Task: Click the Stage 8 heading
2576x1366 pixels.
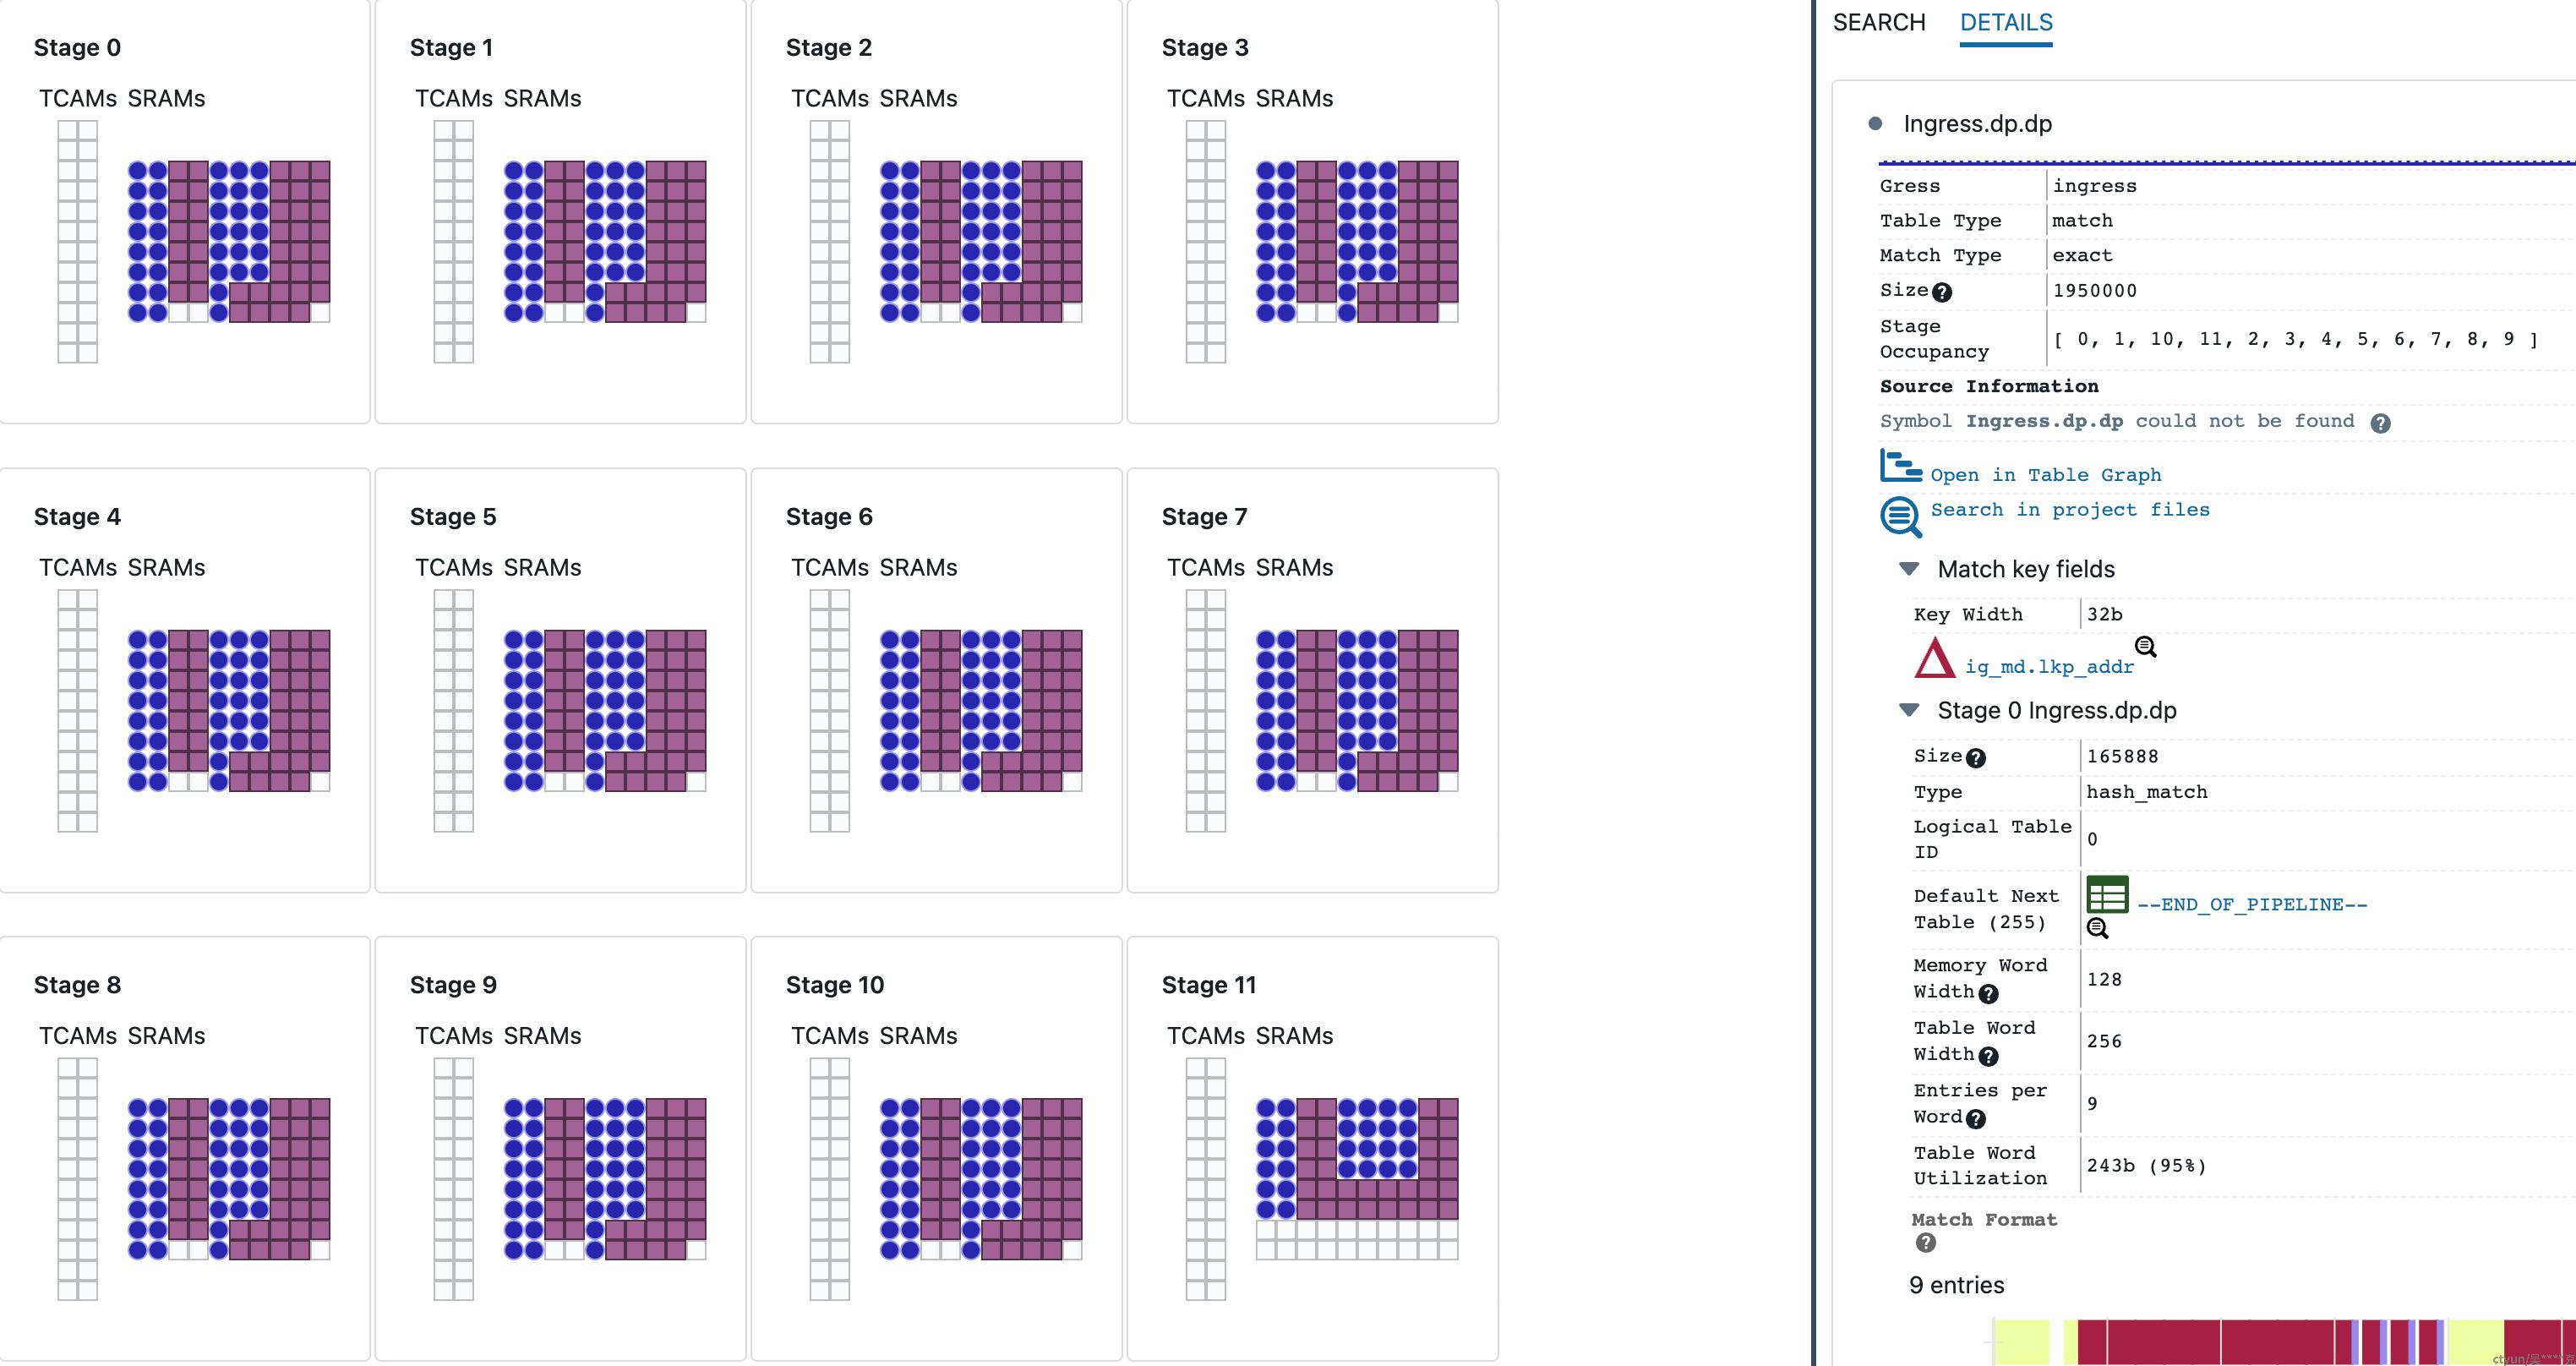Action: click(x=77, y=985)
